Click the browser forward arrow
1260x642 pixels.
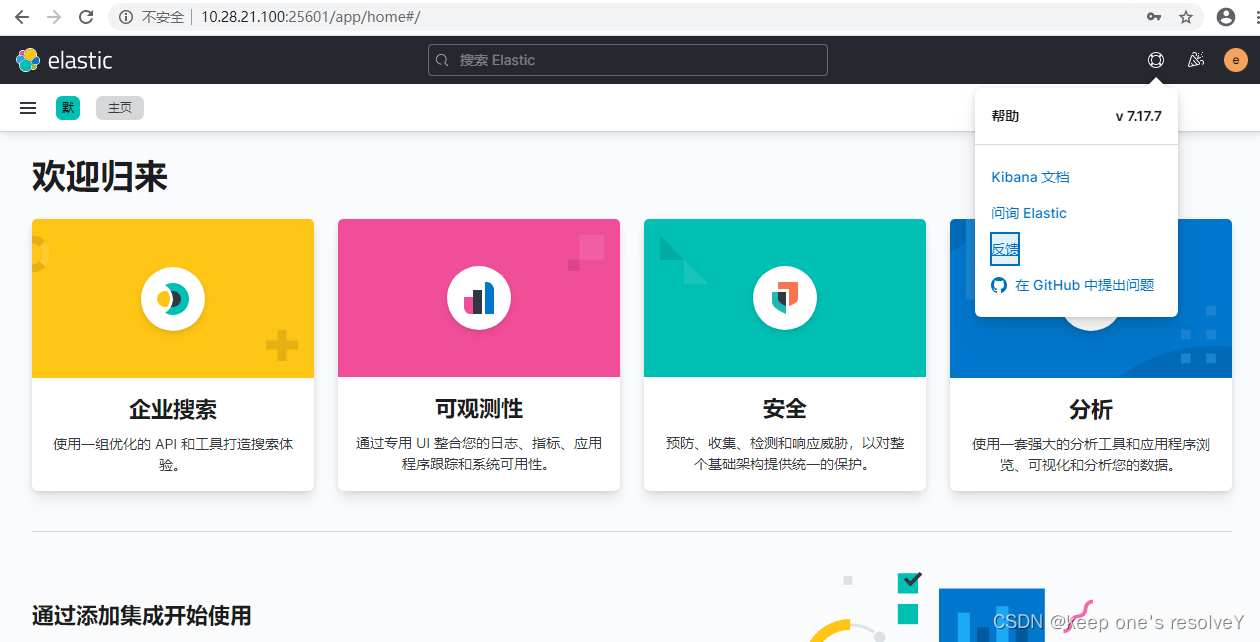(54, 17)
